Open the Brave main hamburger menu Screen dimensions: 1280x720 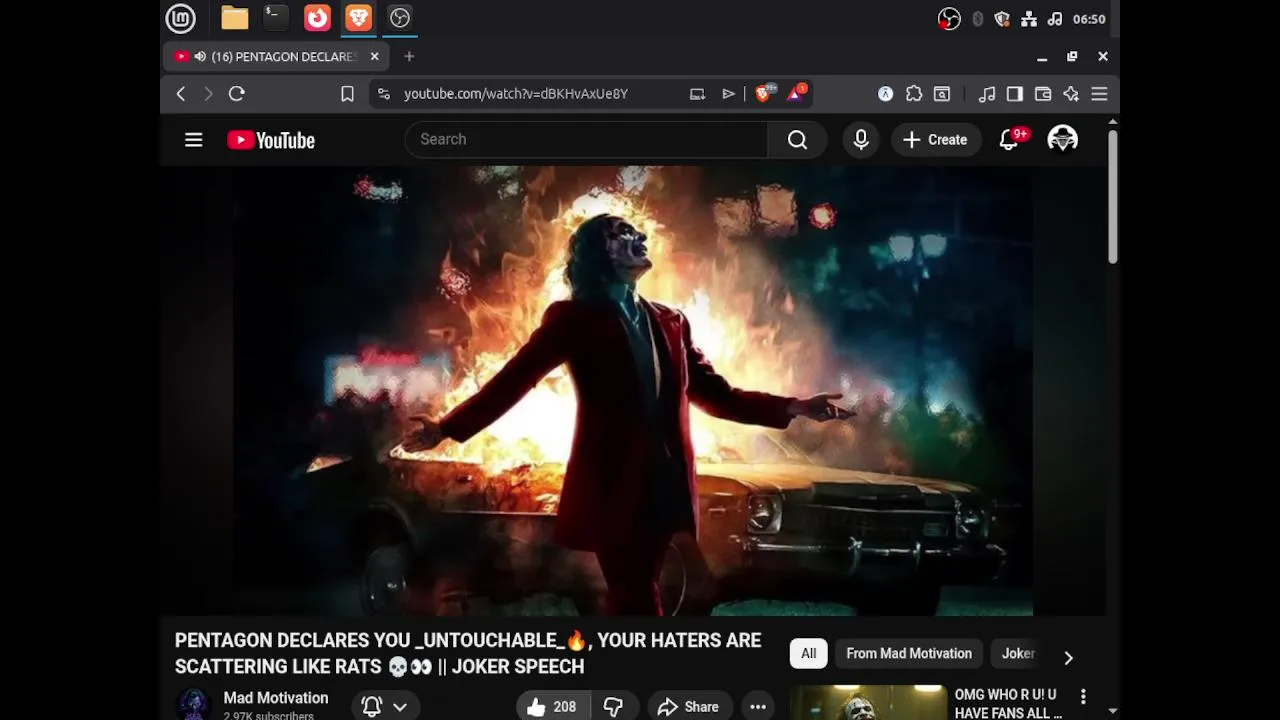pyautogui.click(x=1099, y=94)
